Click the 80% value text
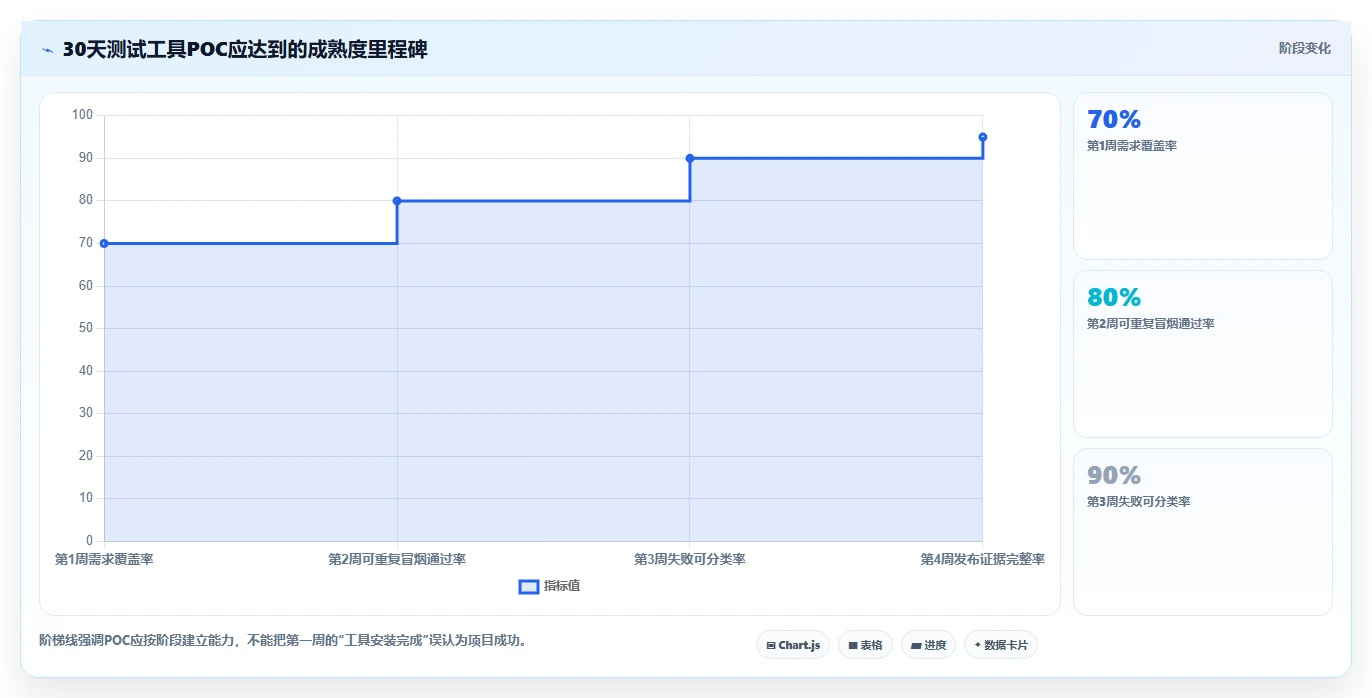This screenshot has height=698, width=1372. coord(1113,297)
